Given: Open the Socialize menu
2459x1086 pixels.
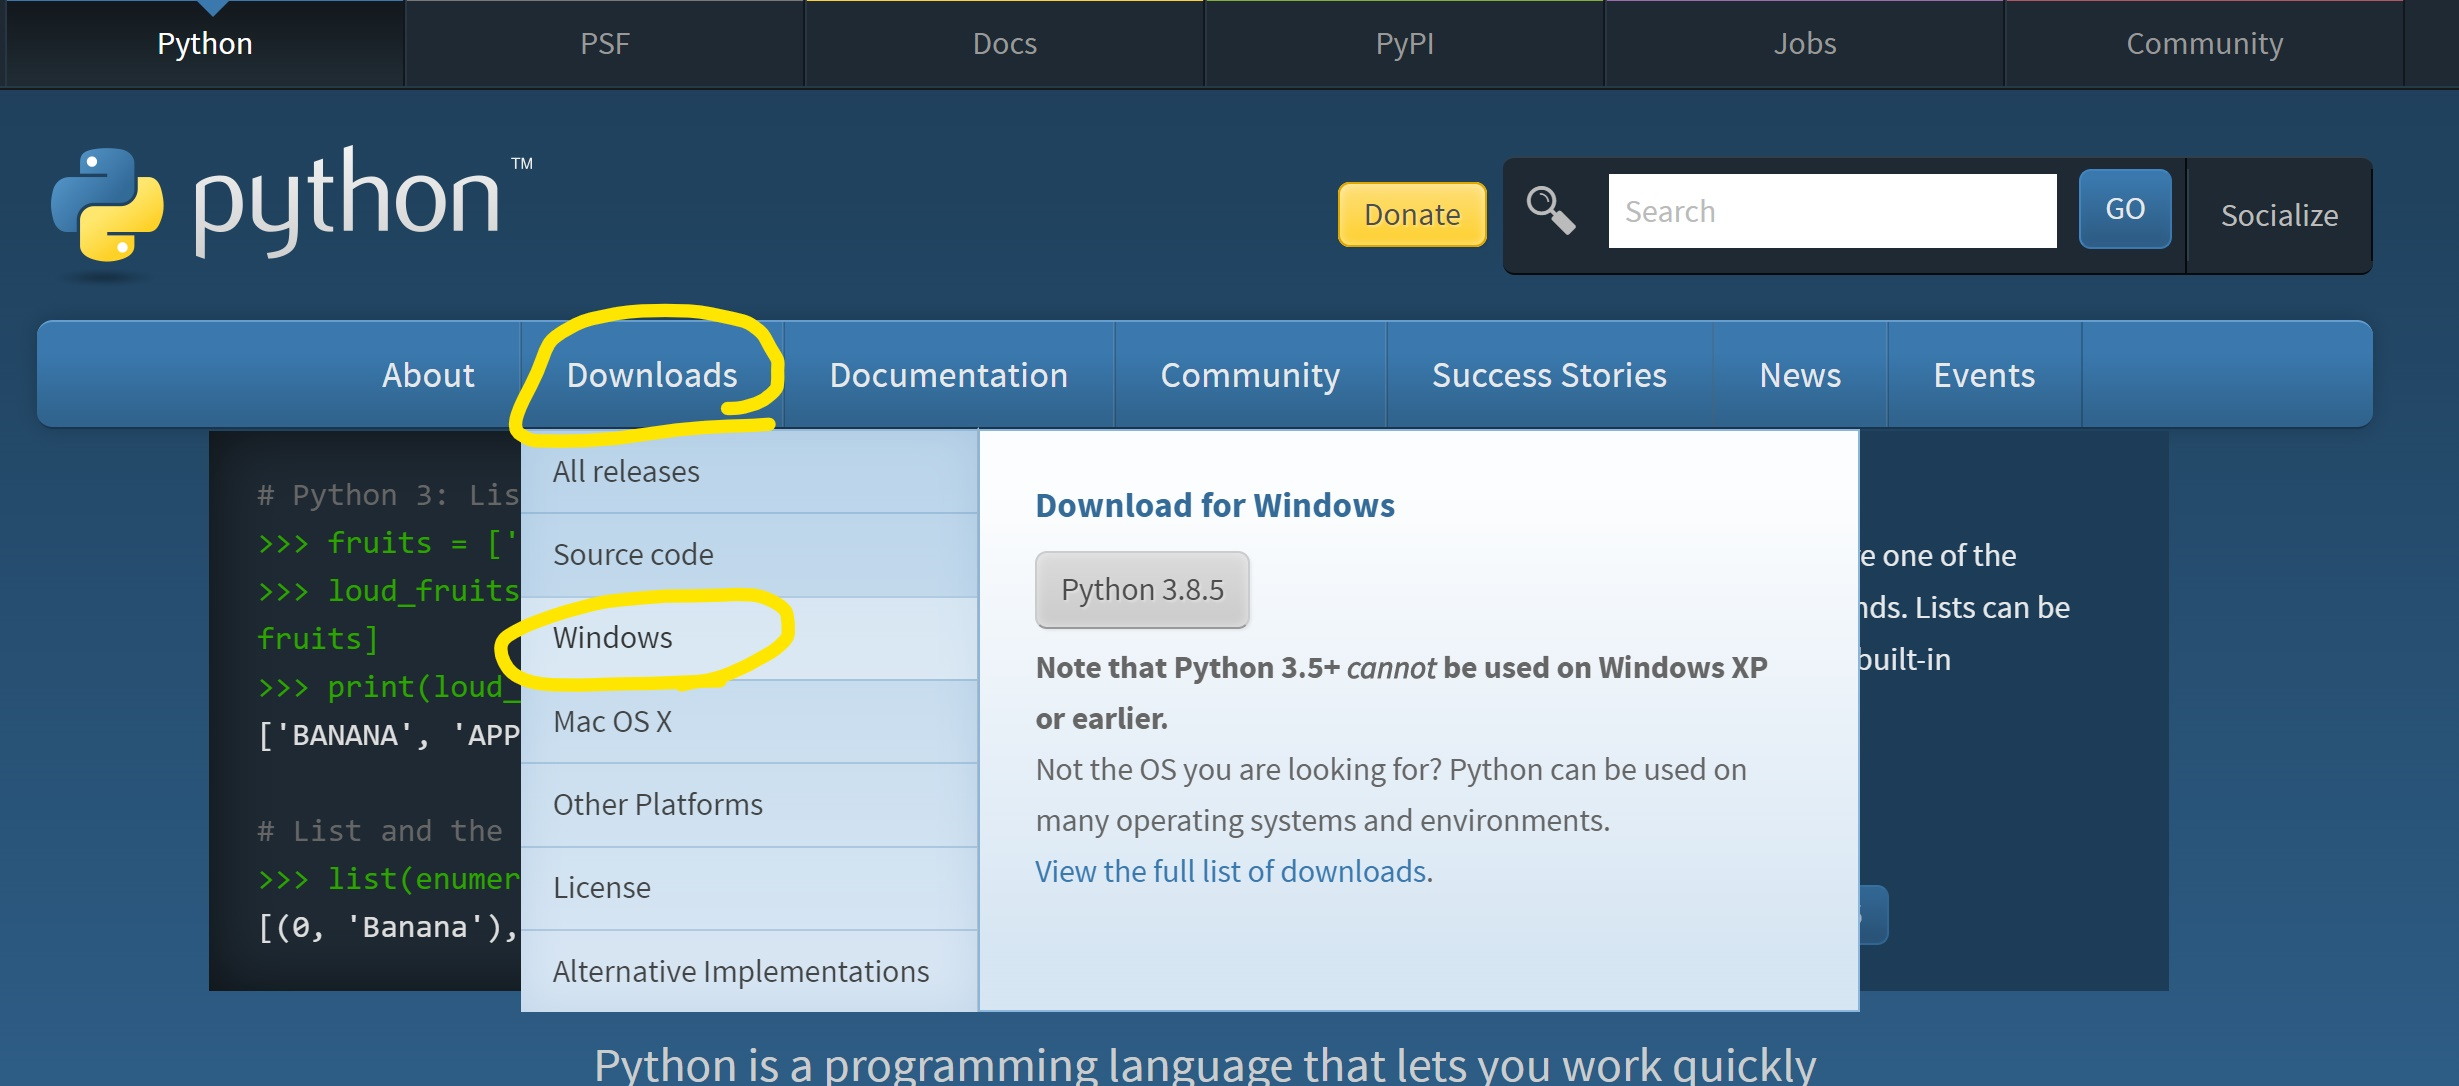Looking at the screenshot, I should click(x=2278, y=215).
